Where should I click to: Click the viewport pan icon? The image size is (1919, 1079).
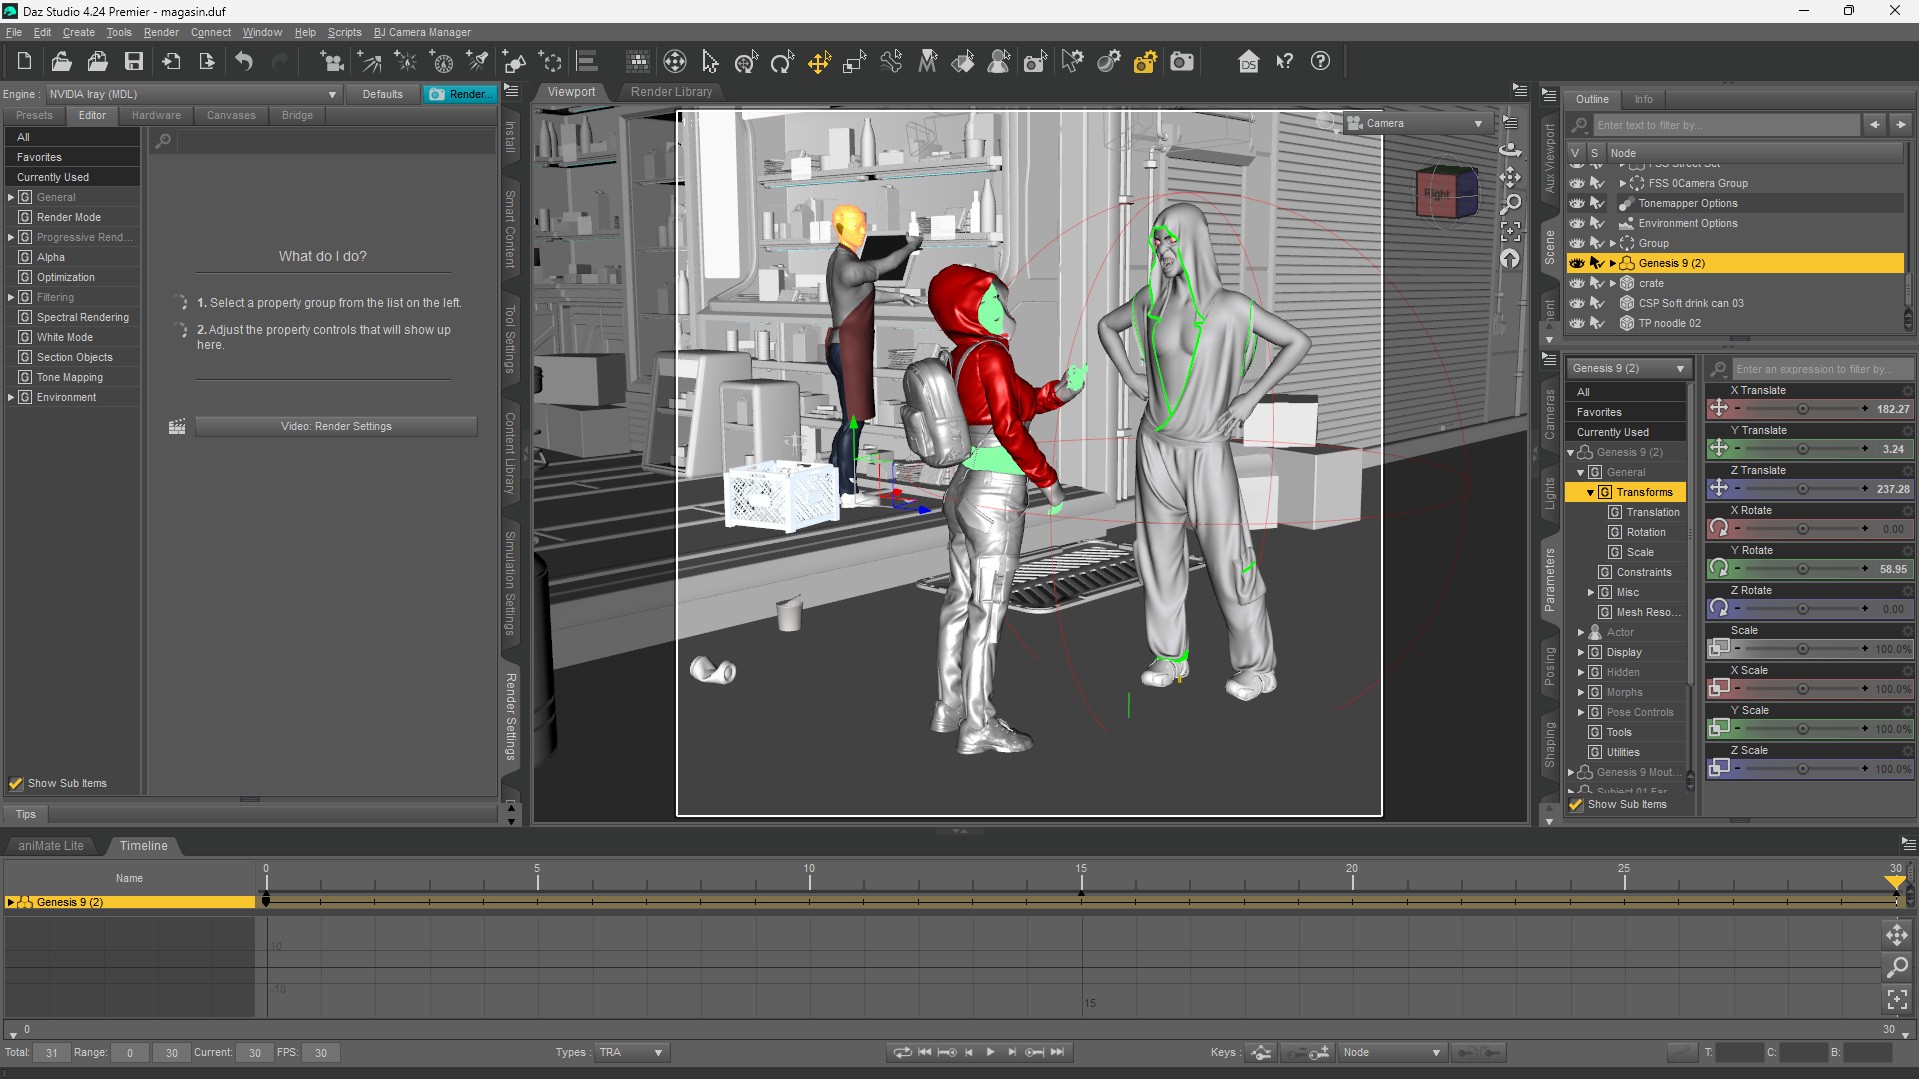tap(1510, 177)
